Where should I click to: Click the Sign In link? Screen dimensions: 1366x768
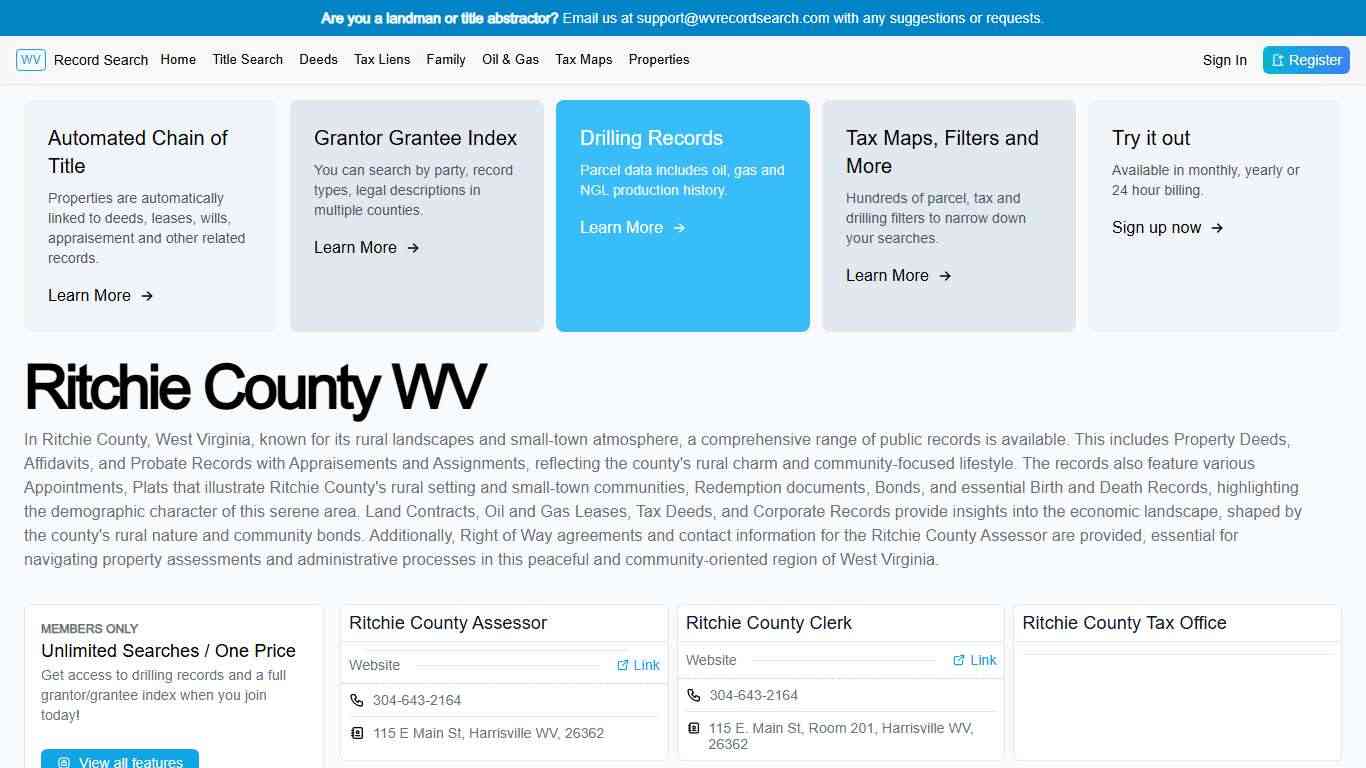tap(1224, 60)
